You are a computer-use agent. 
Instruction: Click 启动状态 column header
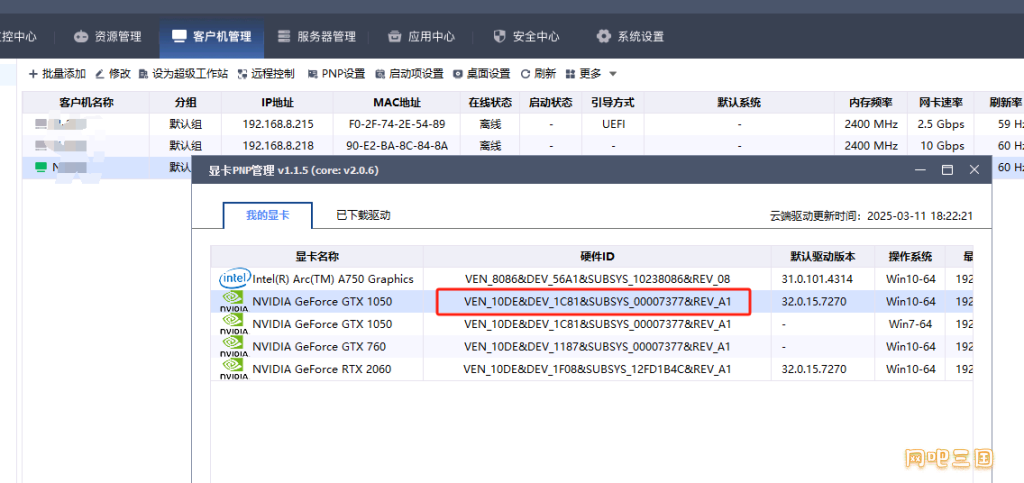pyautogui.click(x=551, y=103)
